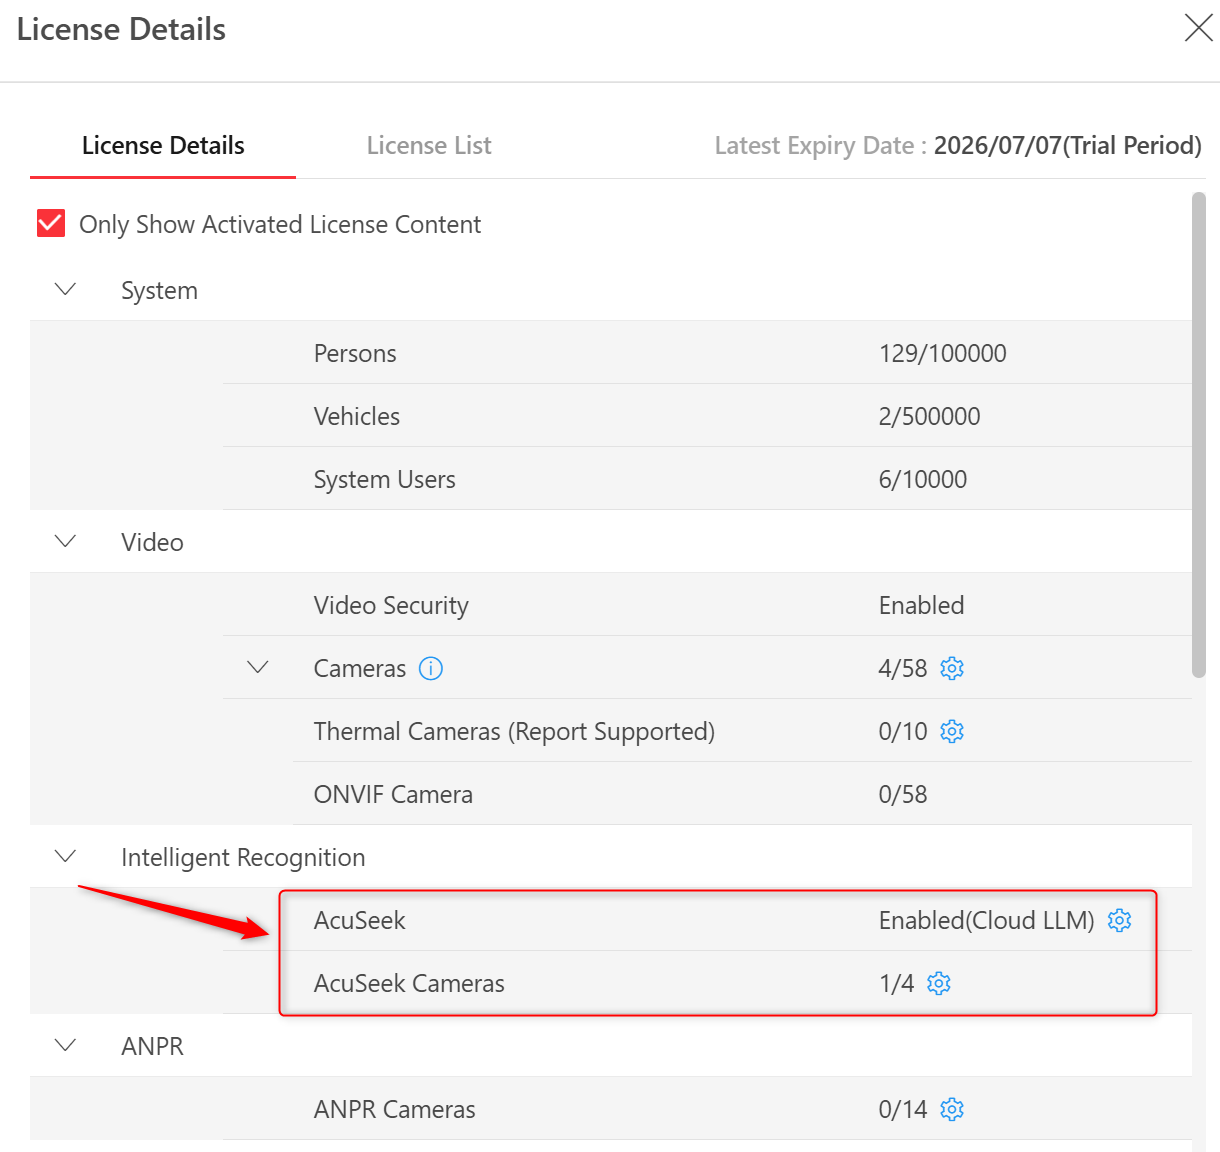Click the Enabled(Cloud LLM) value
This screenshot has width=1220, height=1152.
[x=987, y=920]
